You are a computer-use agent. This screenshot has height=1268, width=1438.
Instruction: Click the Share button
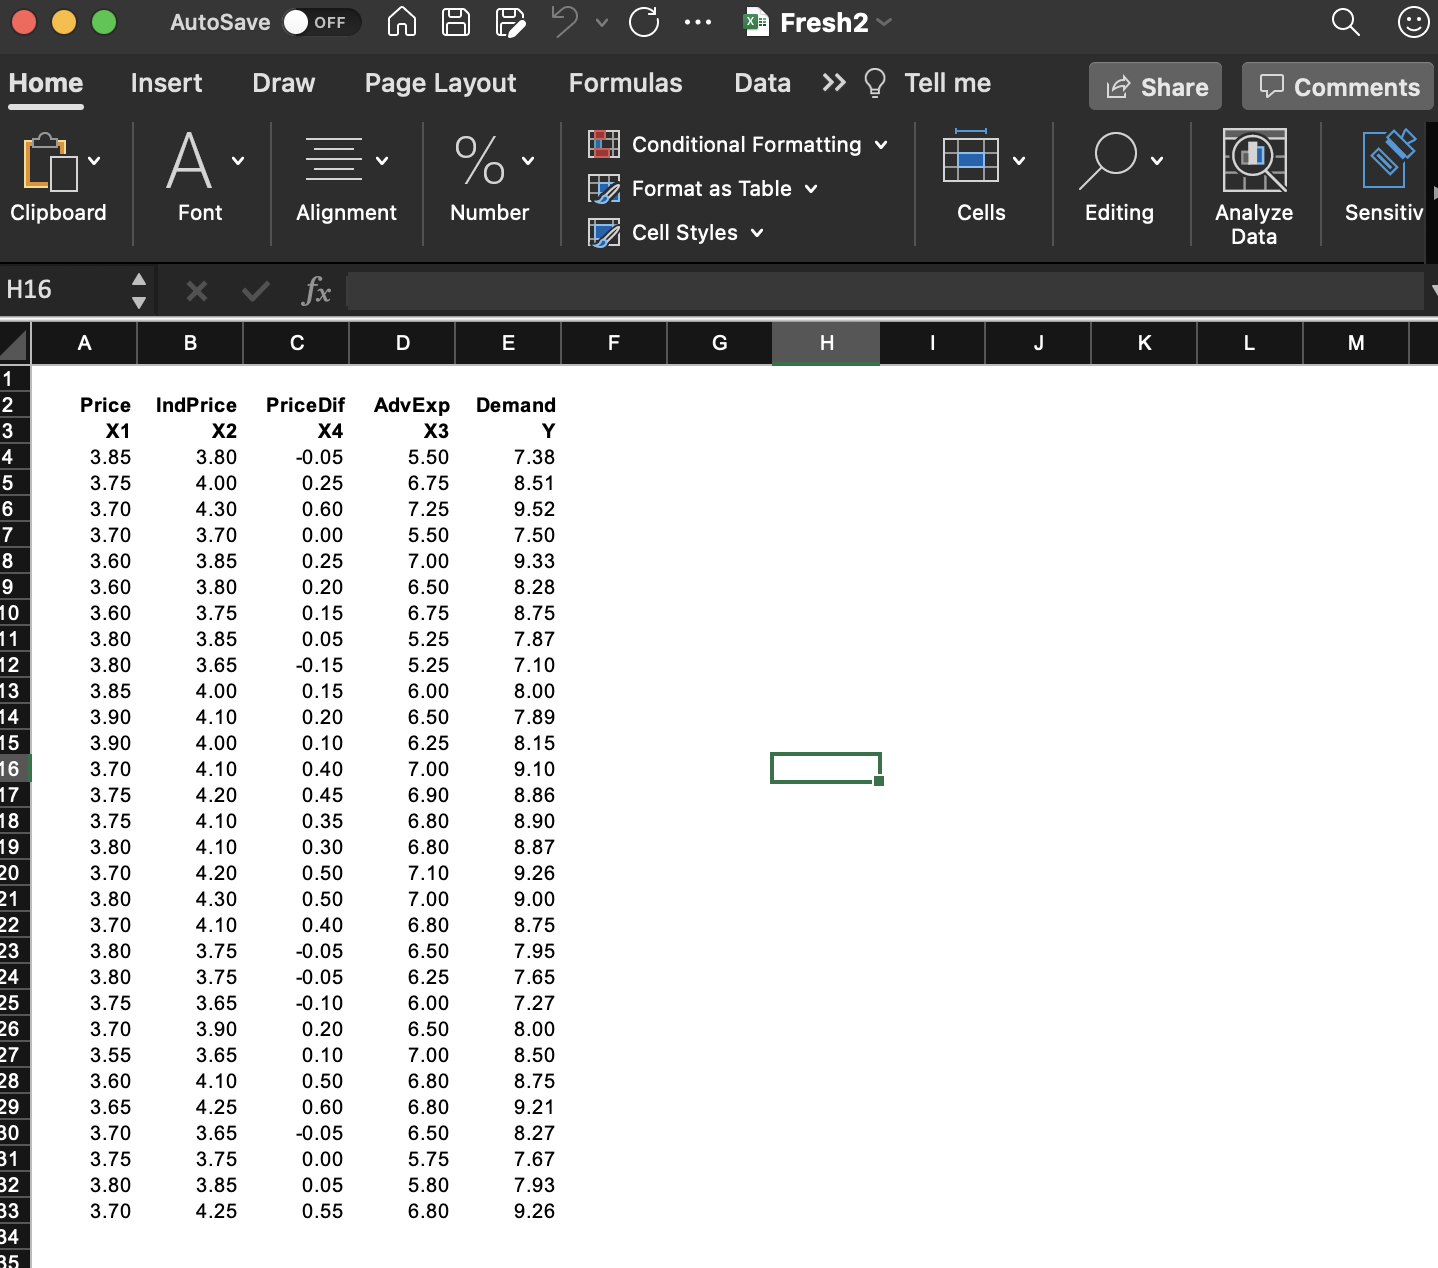[1155, 87]
